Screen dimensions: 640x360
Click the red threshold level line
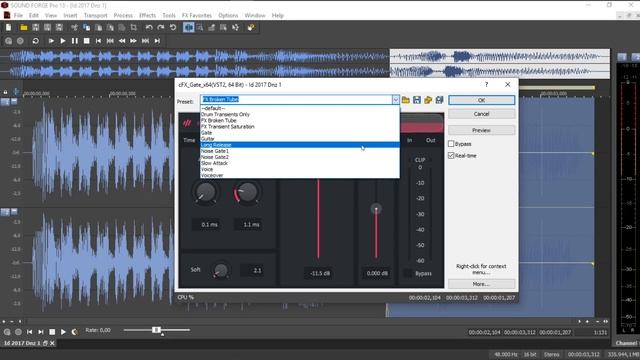point(318,219)
